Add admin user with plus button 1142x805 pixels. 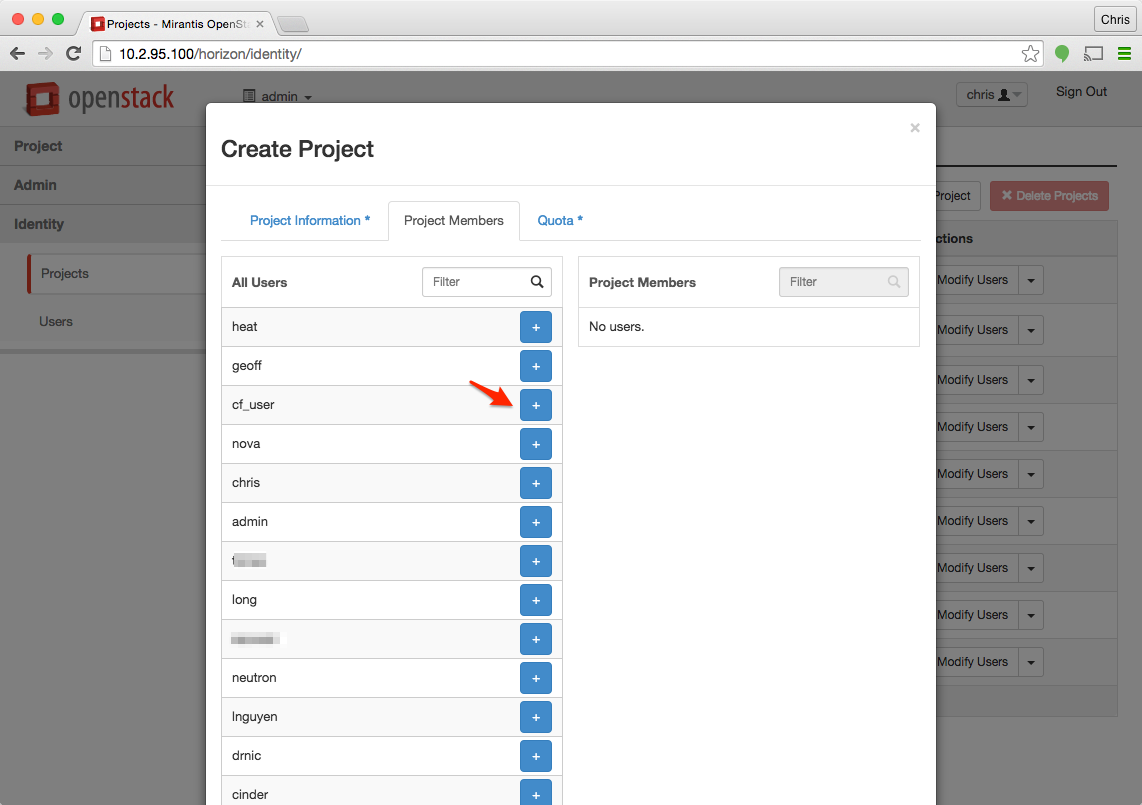pos(535,522)
